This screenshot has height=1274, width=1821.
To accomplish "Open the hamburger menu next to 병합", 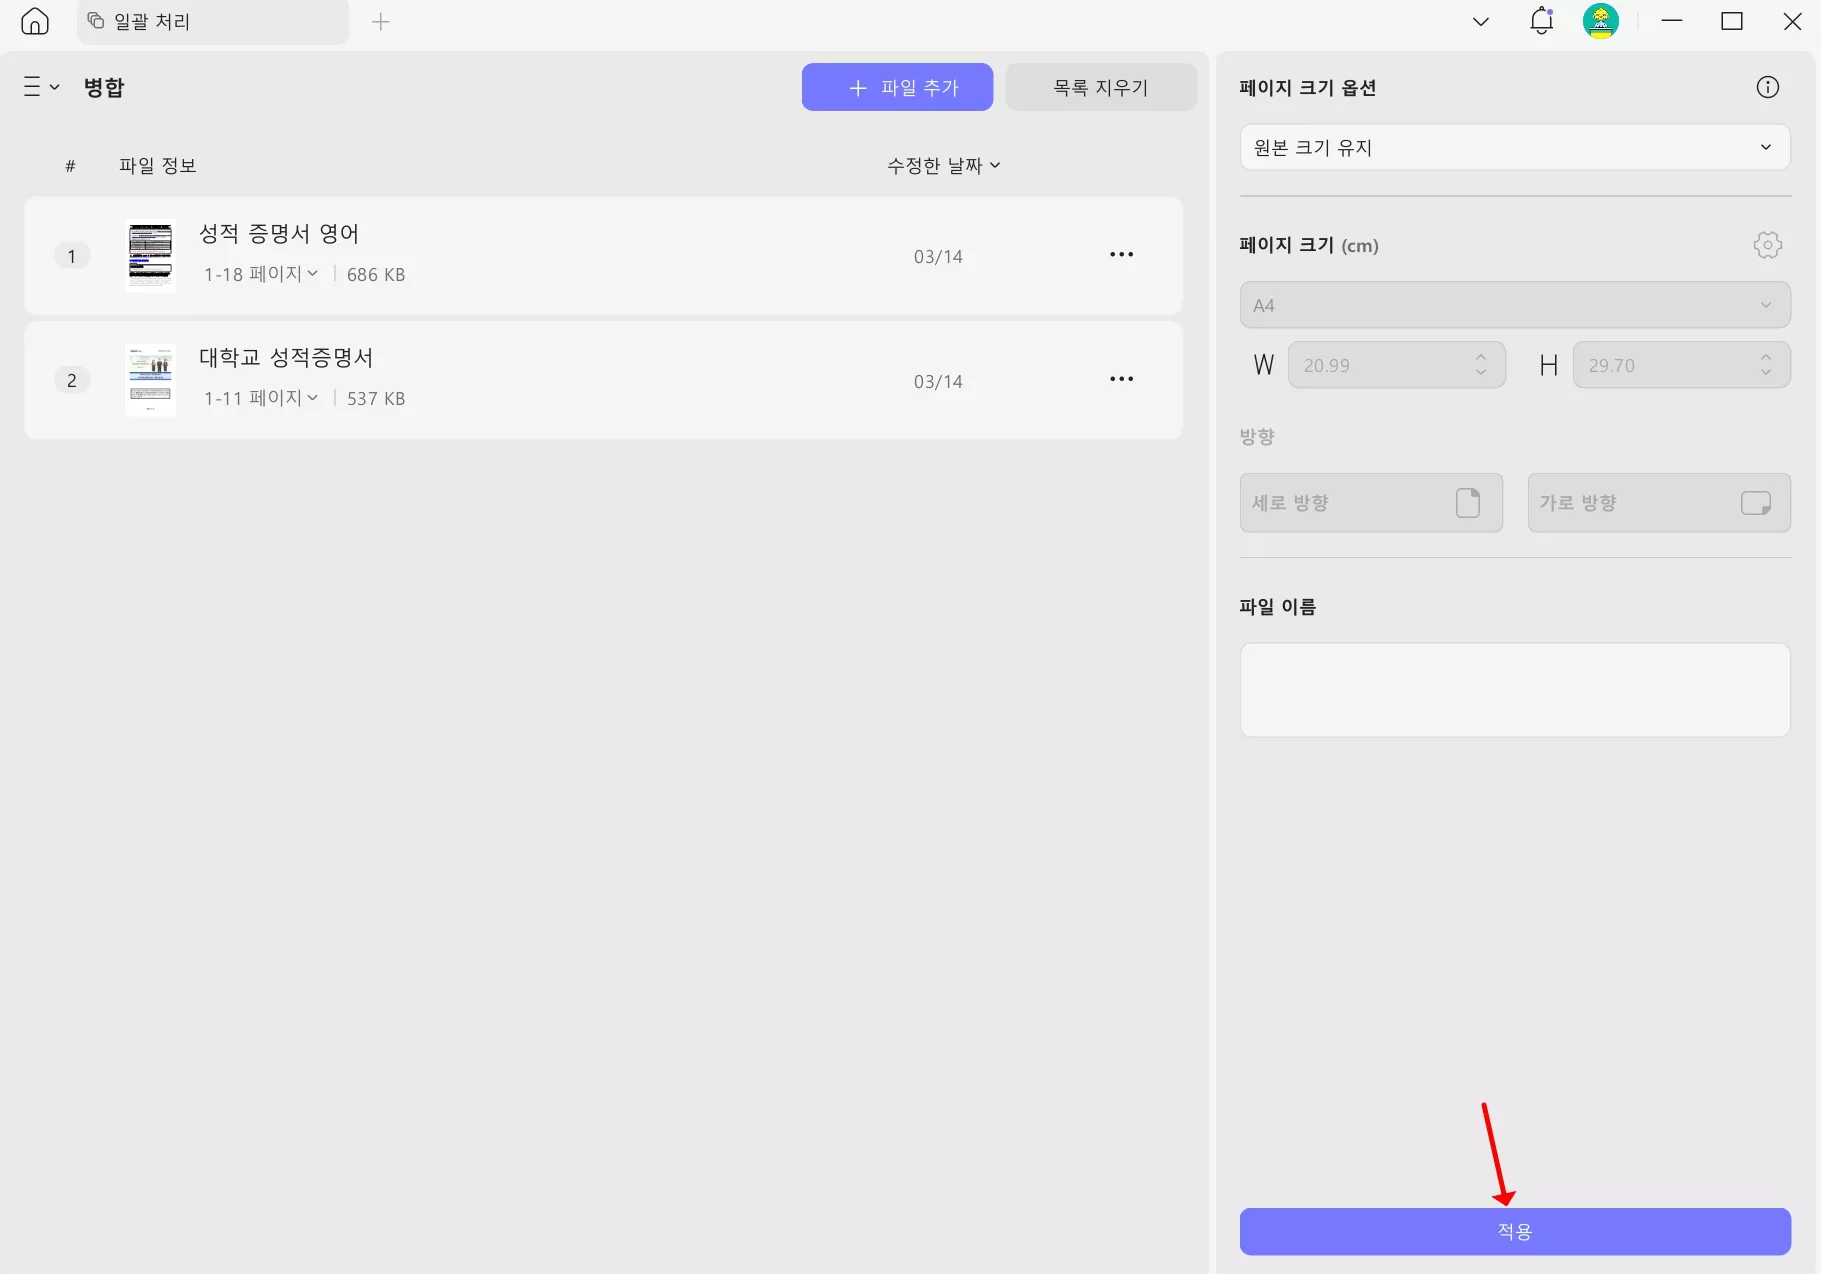I will (x=38, y=86).
